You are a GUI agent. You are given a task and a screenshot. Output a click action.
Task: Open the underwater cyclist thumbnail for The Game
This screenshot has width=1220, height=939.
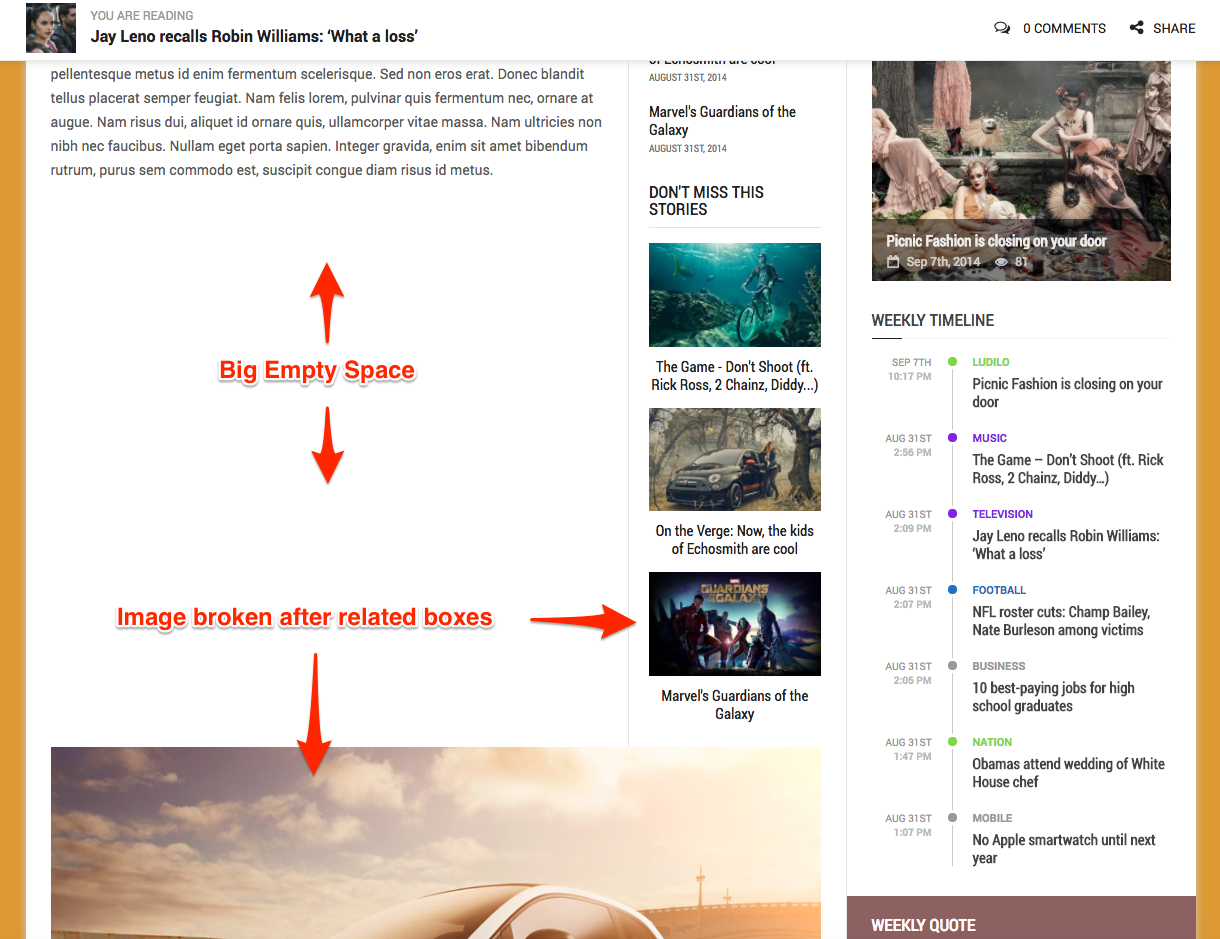pos(735,295)
